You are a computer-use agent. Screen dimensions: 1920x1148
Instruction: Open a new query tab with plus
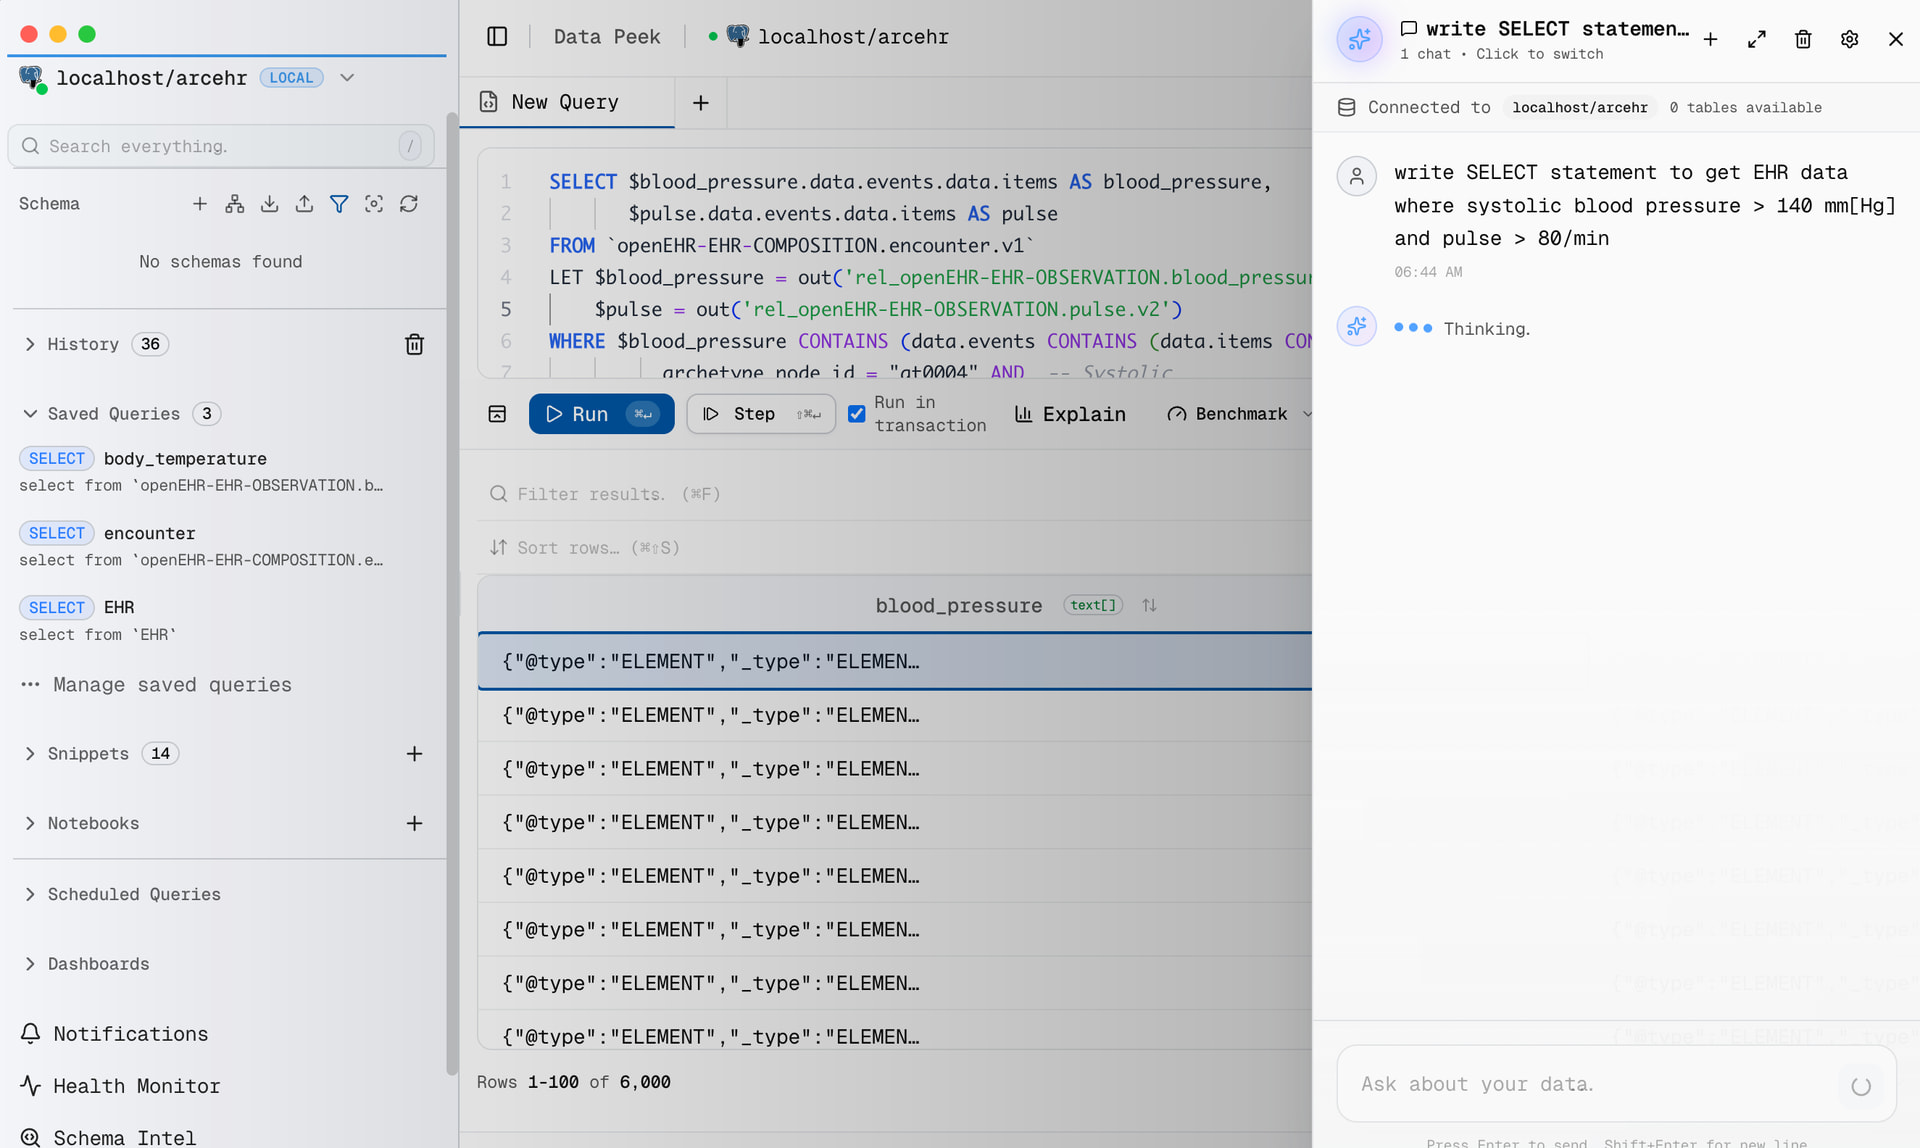pos(701,103)
